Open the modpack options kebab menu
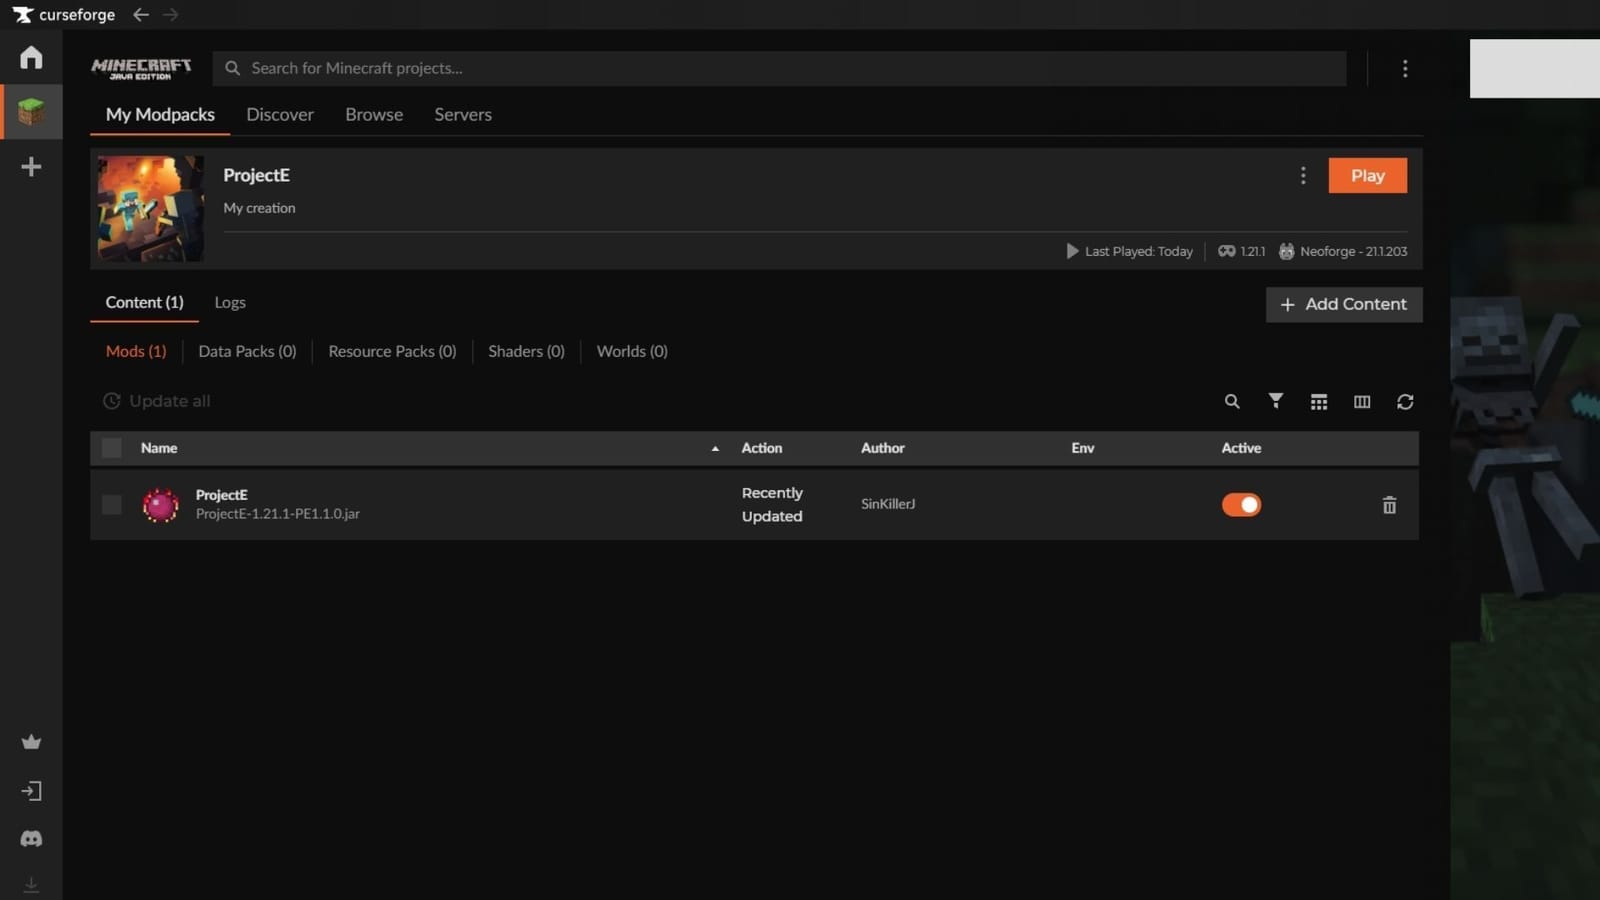Image resolution: width=1600 pixels, height=900 pixels. [1303, 175]
